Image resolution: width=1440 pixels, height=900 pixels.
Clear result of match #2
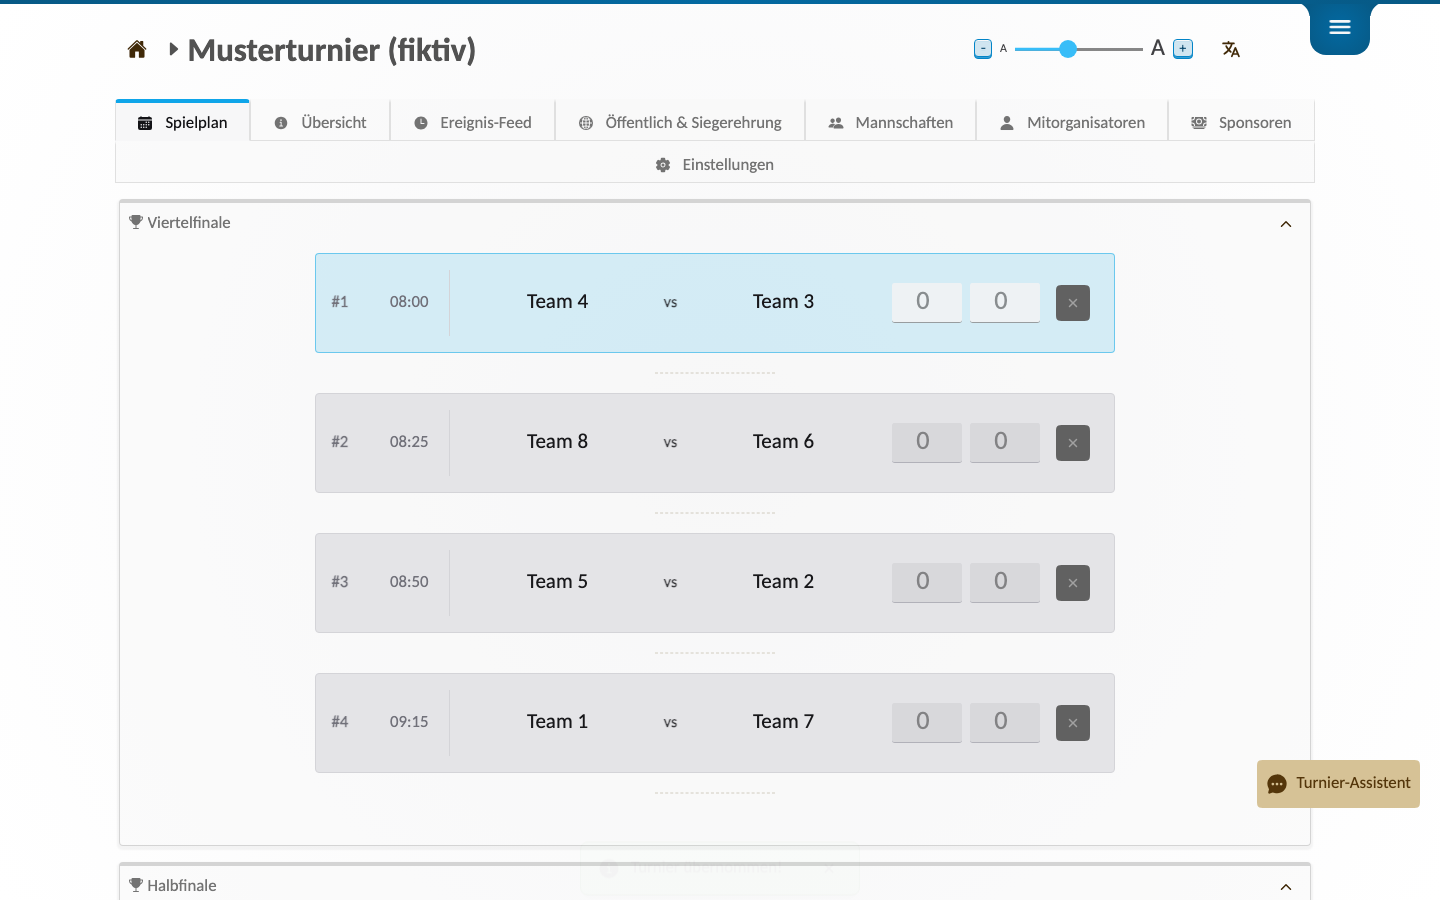[1073, 443]
